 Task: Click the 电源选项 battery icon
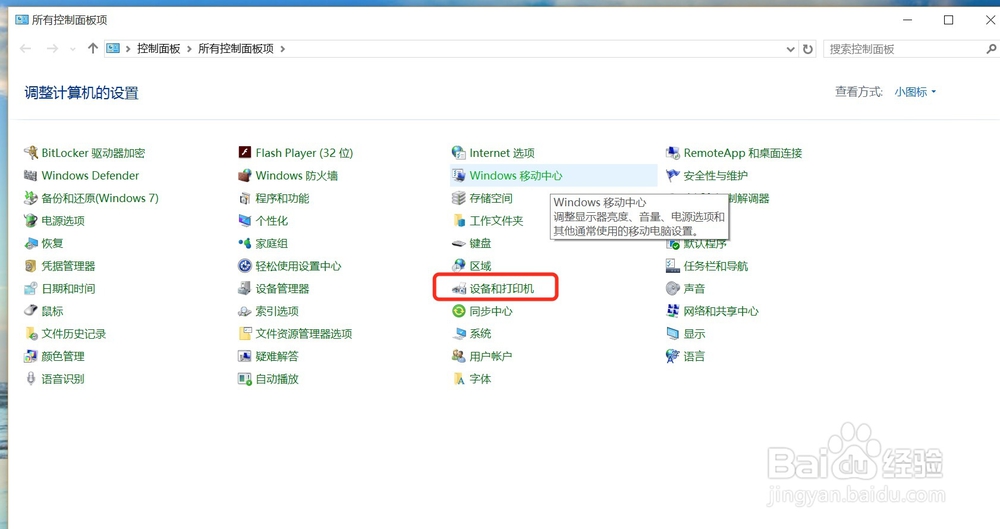tap(31, 221)
